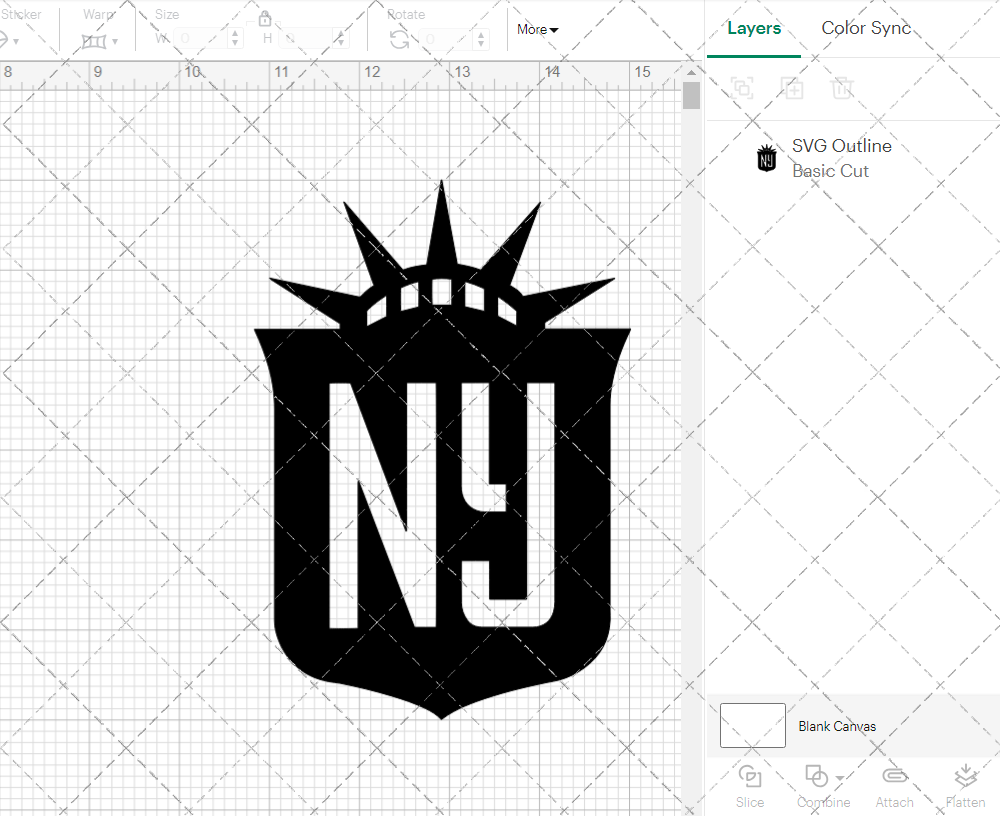Click the Delete layer trash icon
This screenshot has height=816, width=1000.
pos(843,88)
